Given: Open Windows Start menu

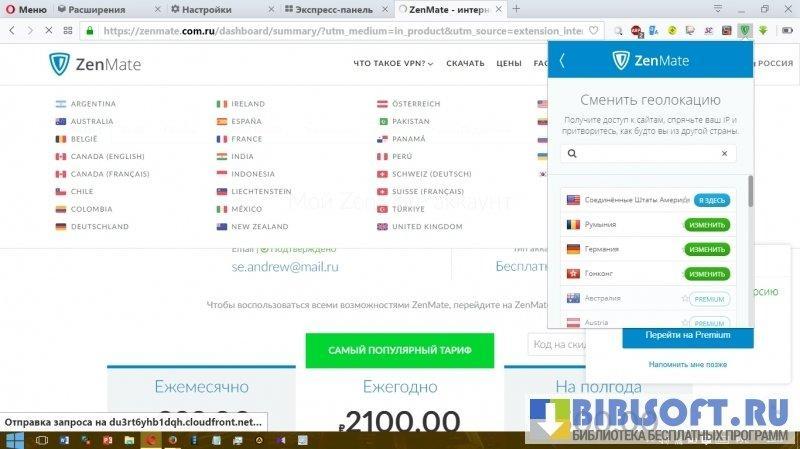Looking at the screenshot, I should coord(14,440).
